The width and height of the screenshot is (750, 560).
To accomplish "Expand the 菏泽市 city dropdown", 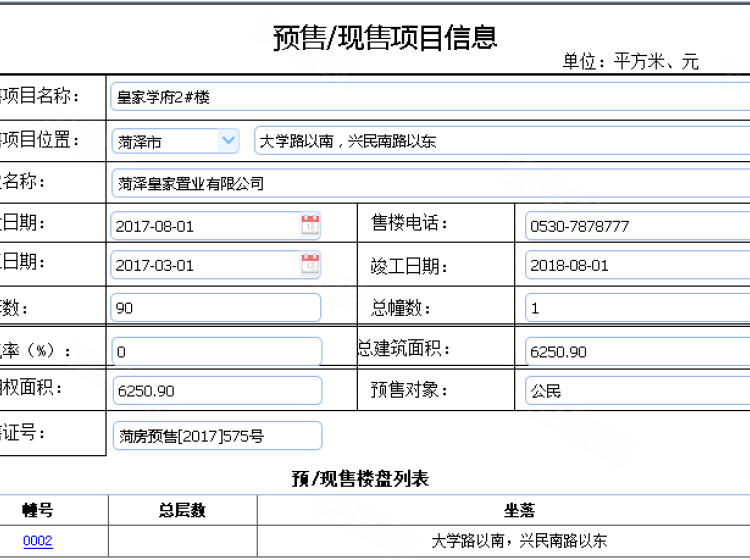I will point(228,141).
